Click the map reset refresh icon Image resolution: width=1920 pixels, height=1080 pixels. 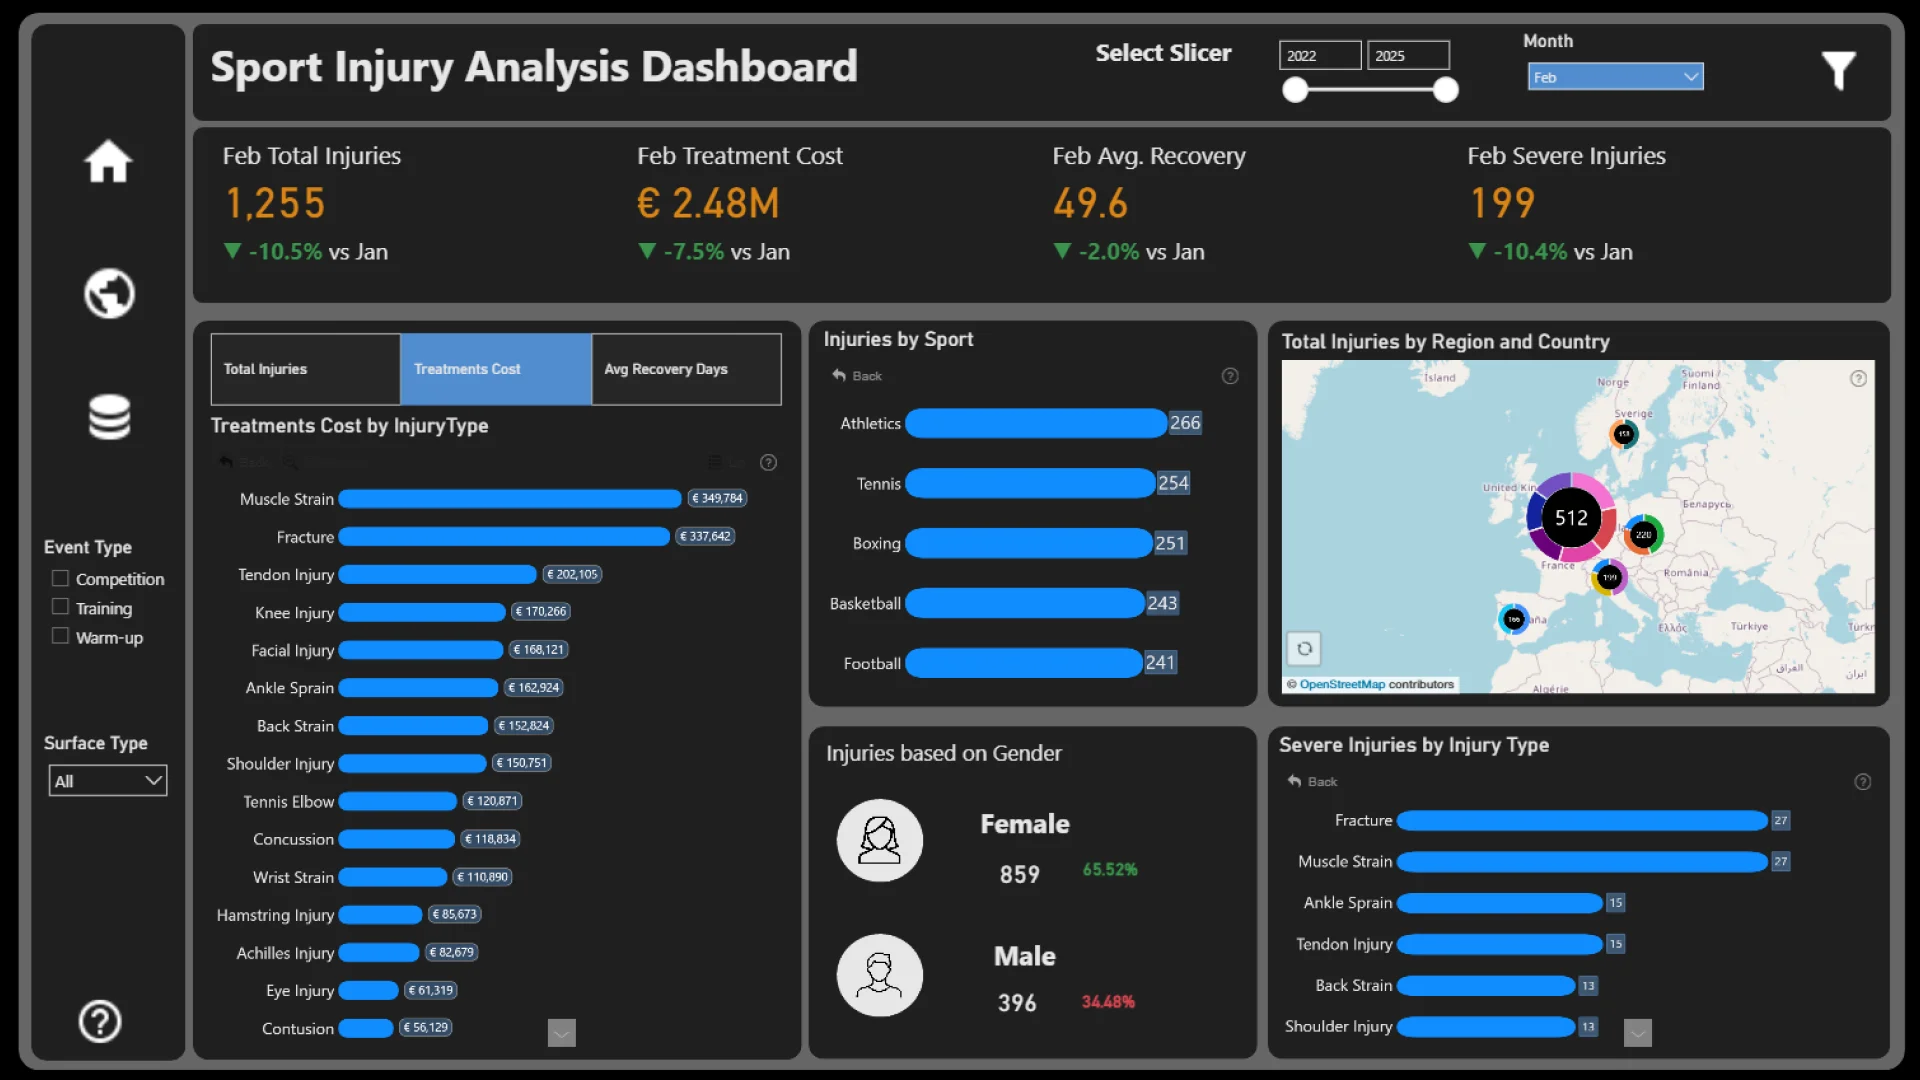(x=1304, y=649)
